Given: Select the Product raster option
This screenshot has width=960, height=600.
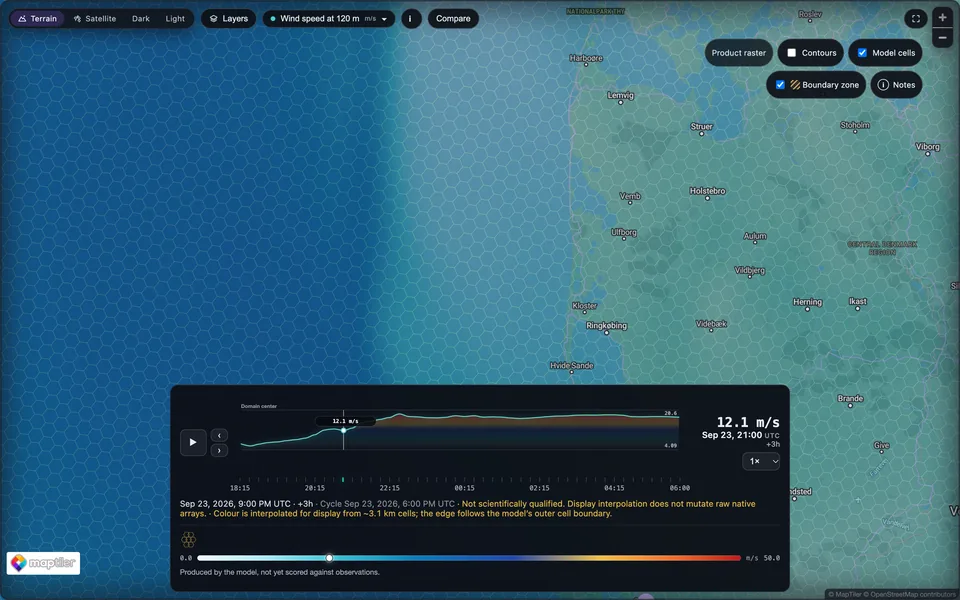Looking at the screenshot, I should coord(738,53).
